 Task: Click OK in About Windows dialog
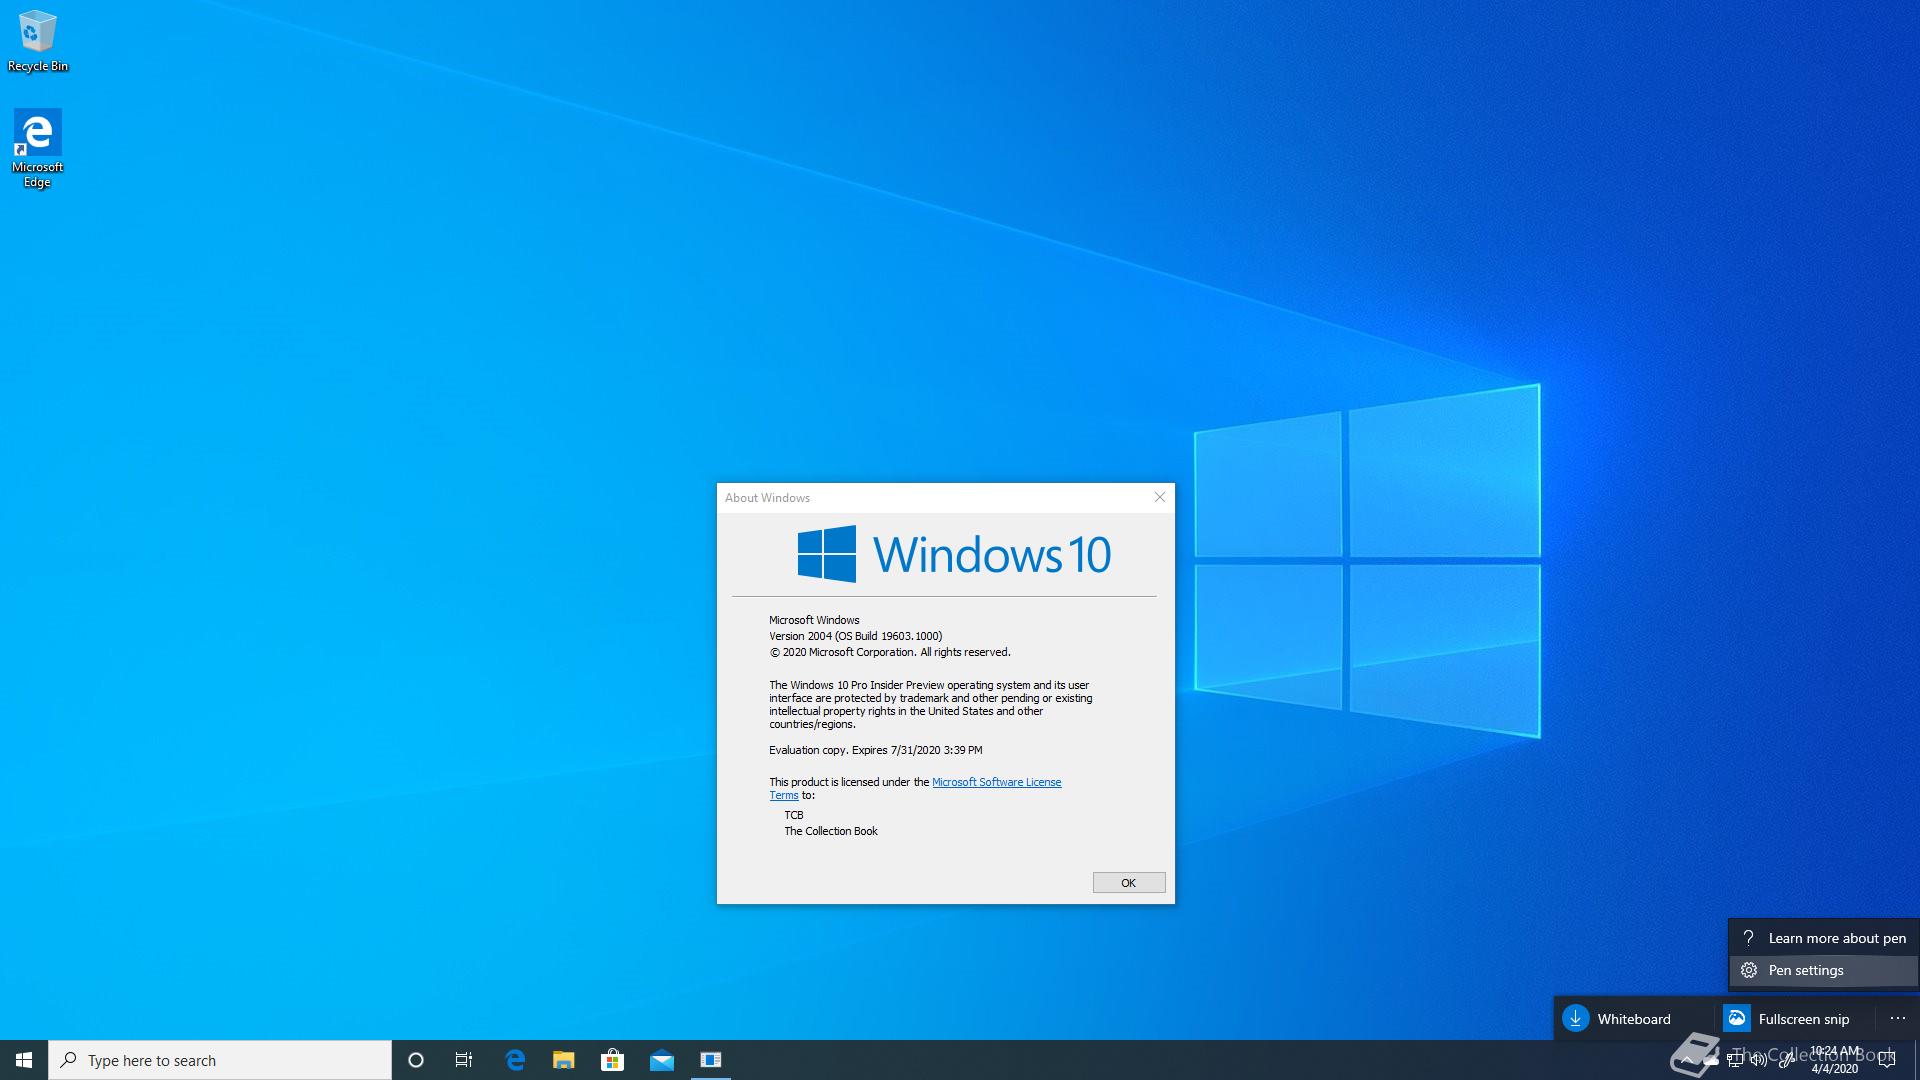(1129, 882)
